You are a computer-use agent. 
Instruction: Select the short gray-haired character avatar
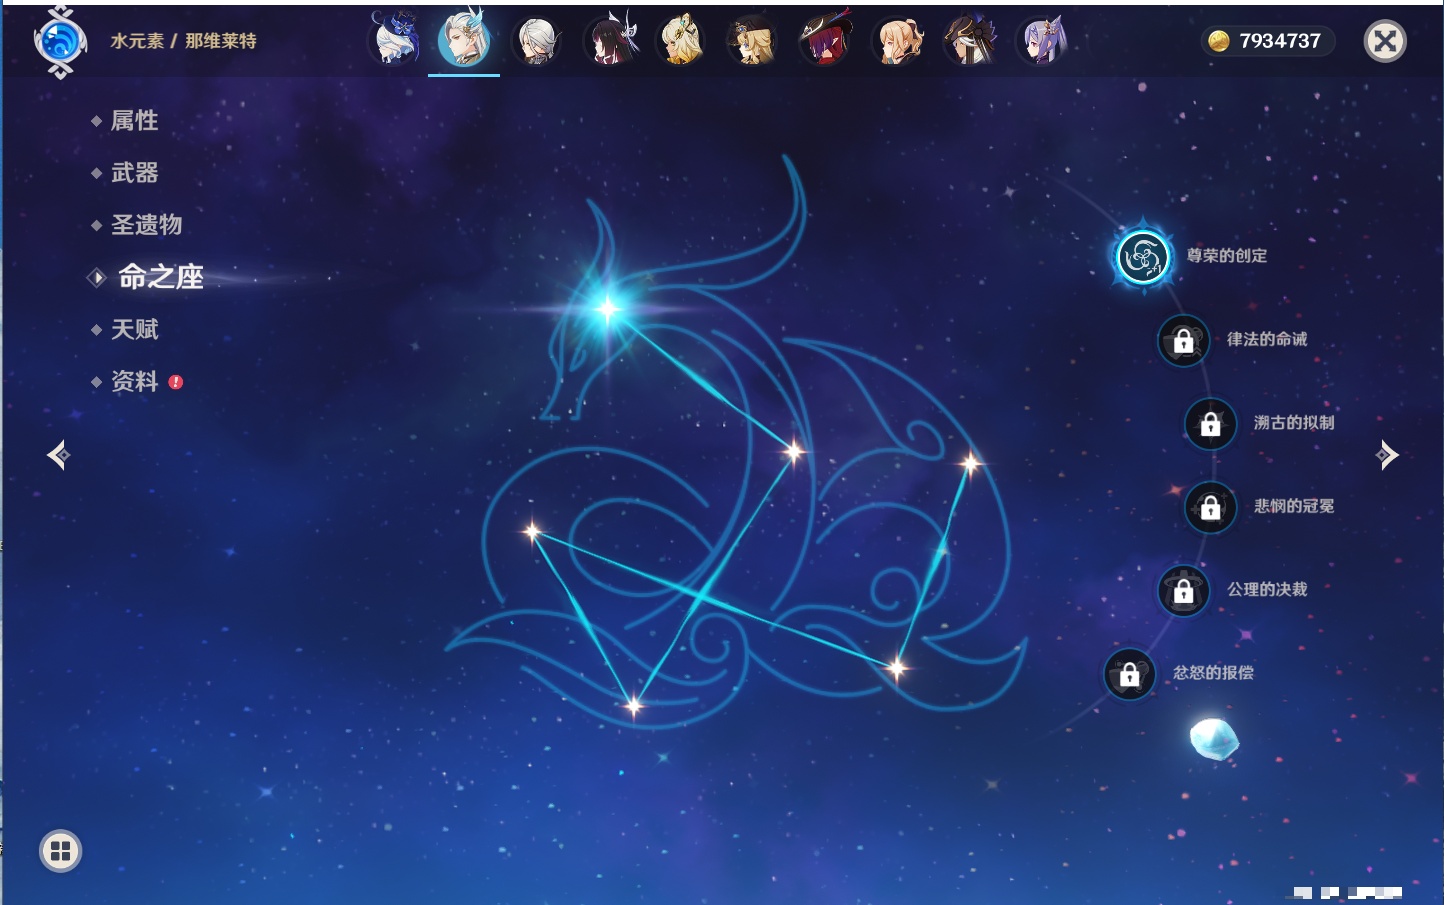pos(537,41)
